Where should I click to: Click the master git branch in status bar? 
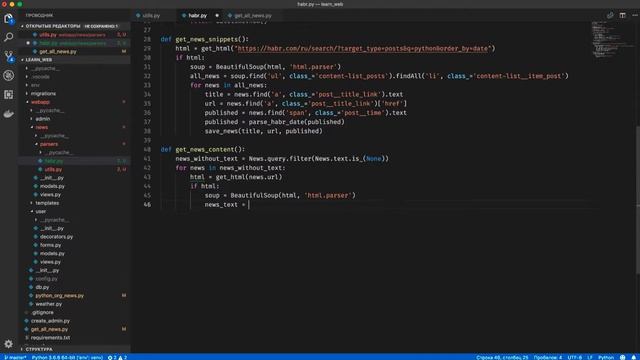16,357
